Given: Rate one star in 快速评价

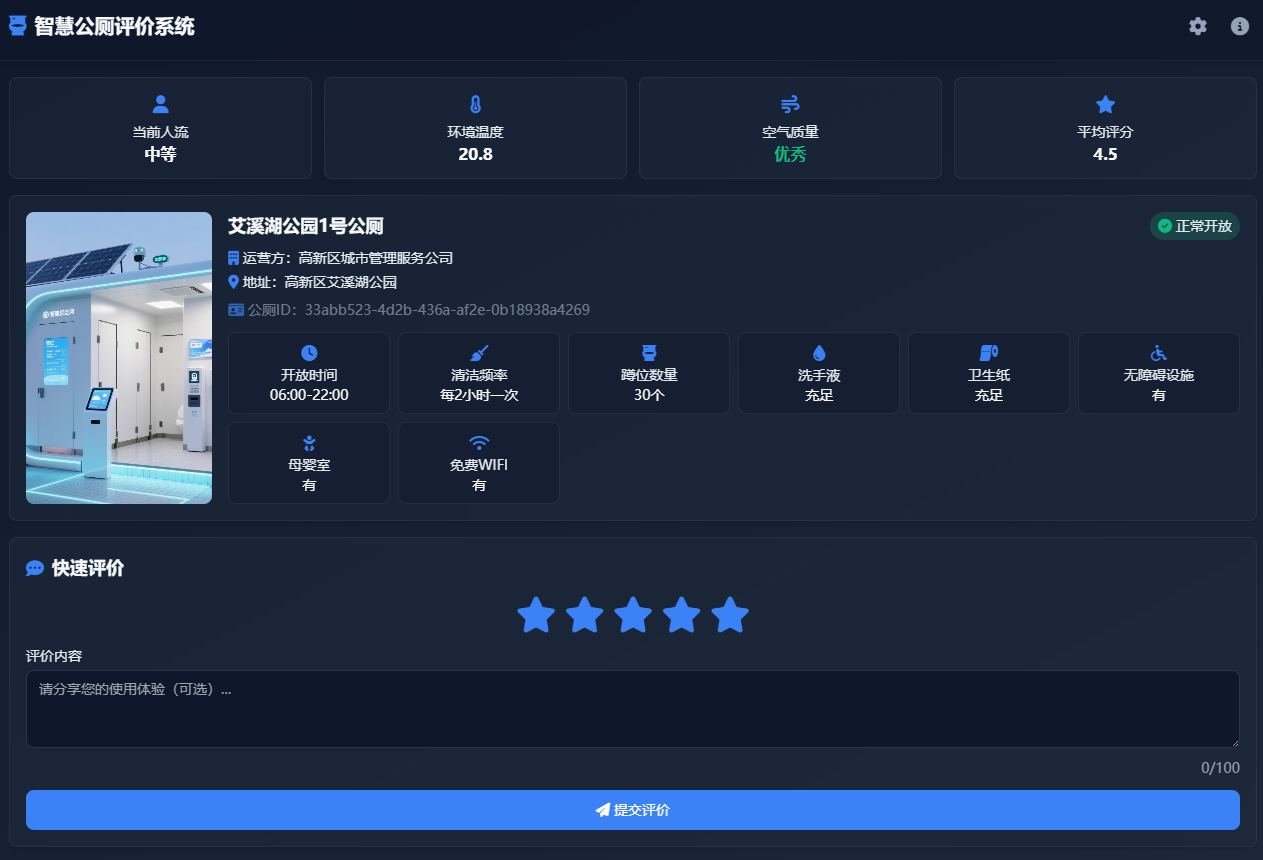Looking at the screenshot, I should (x=536, y=615).
